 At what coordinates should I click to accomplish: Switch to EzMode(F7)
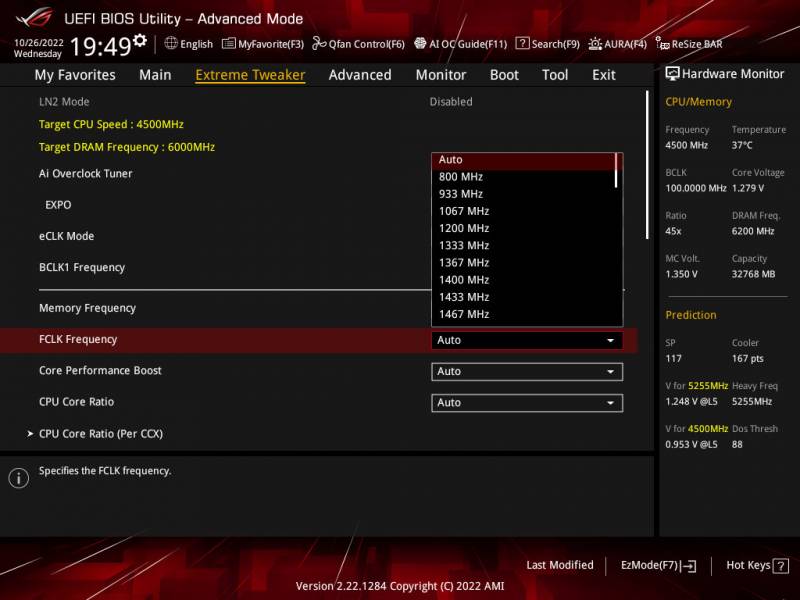[x=658, y=566]
